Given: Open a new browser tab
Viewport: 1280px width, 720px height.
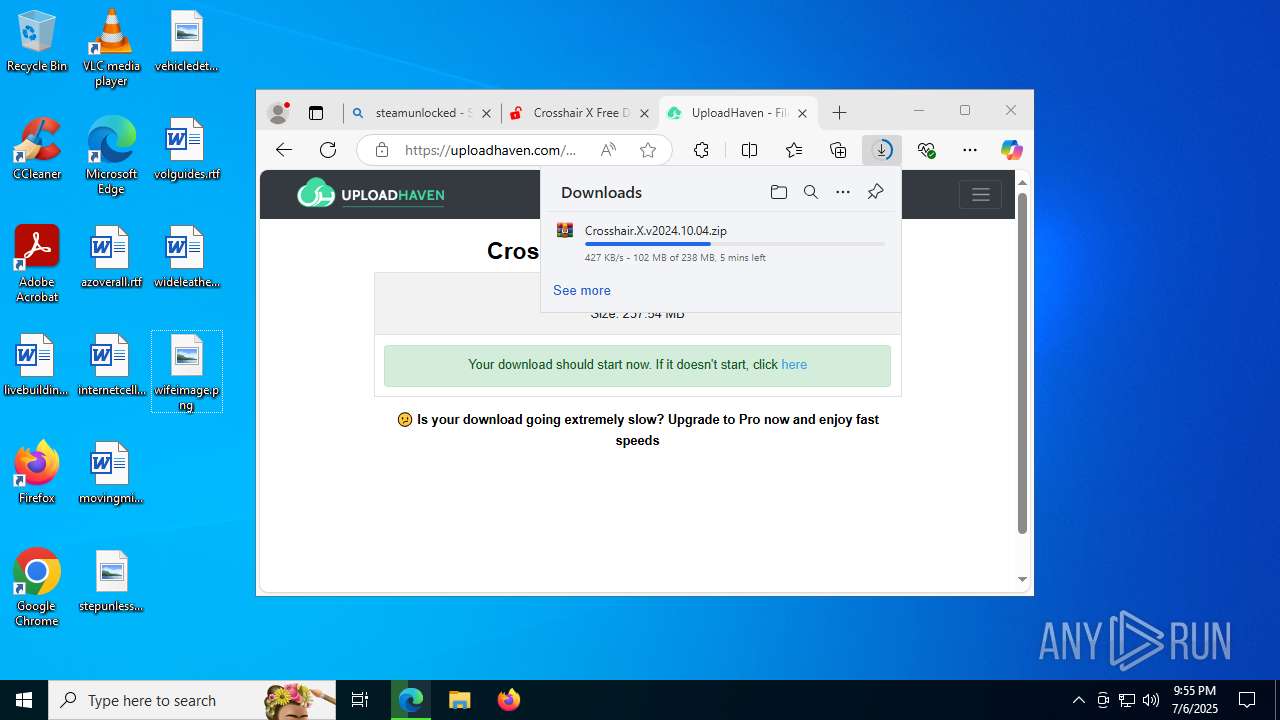Looking at the screenshot, I should tap(840, 113).
